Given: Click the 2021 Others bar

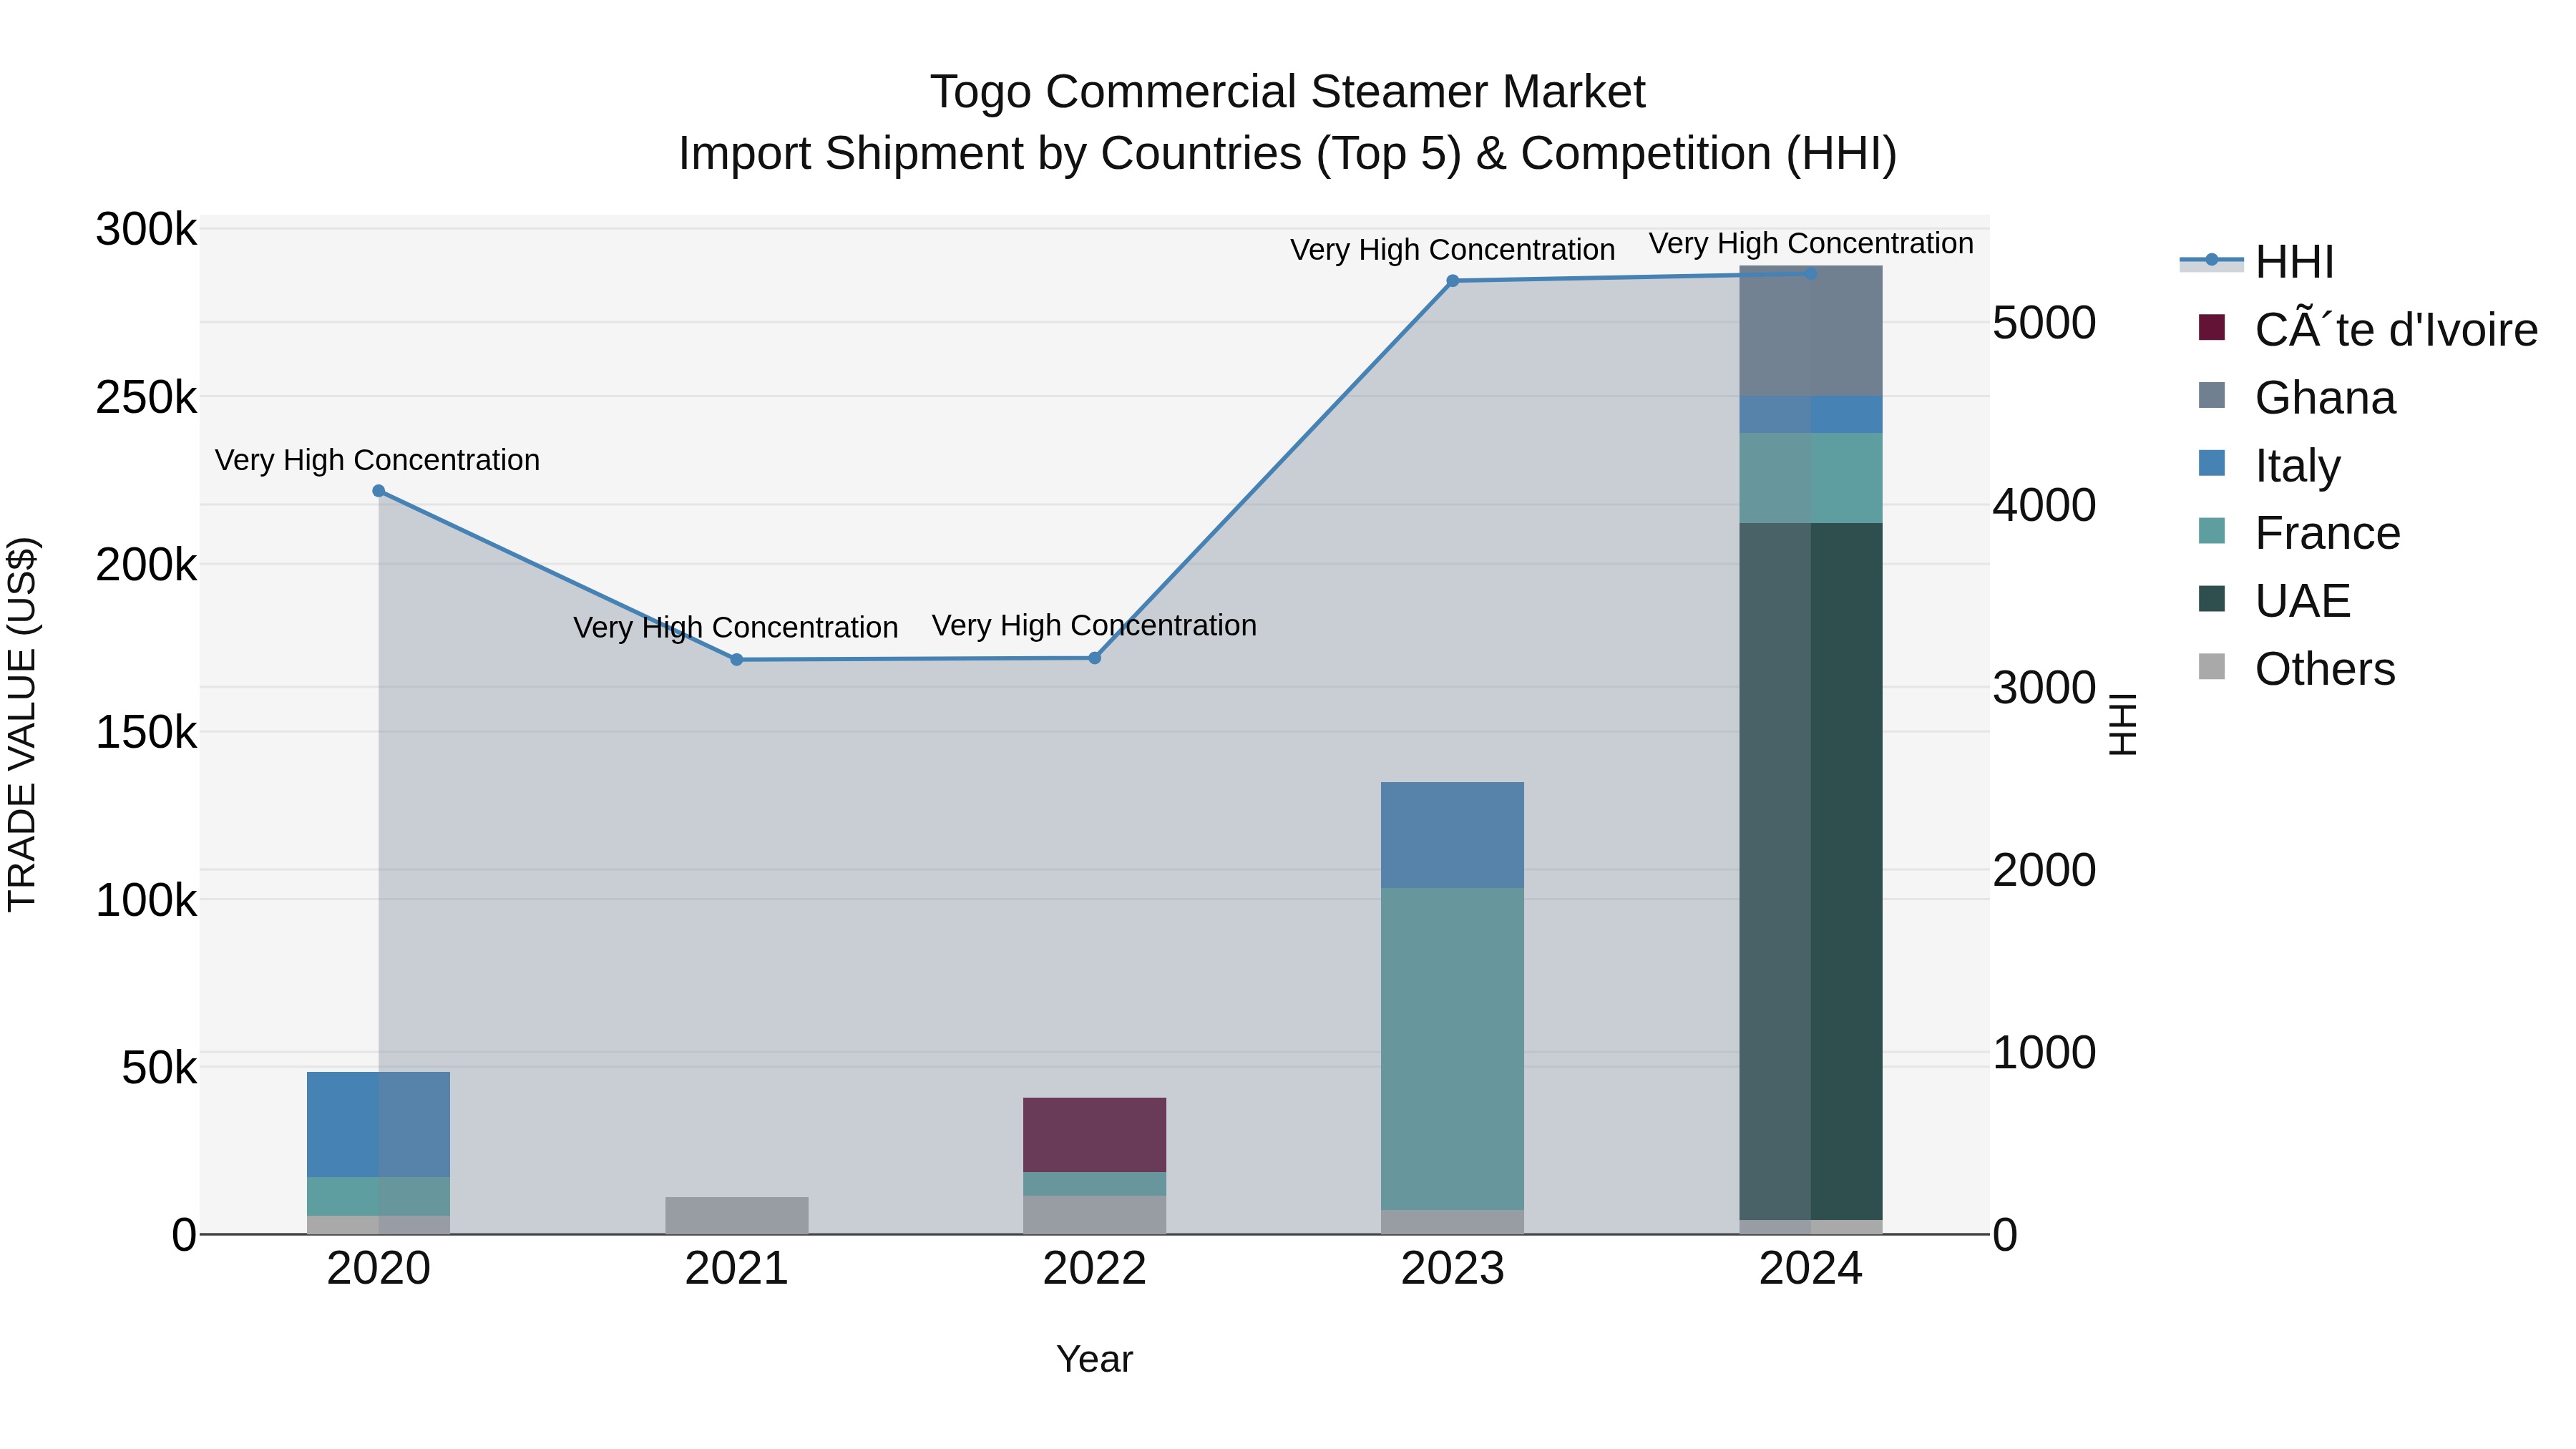Looking at the screenshot, I should pos(737,1216).
